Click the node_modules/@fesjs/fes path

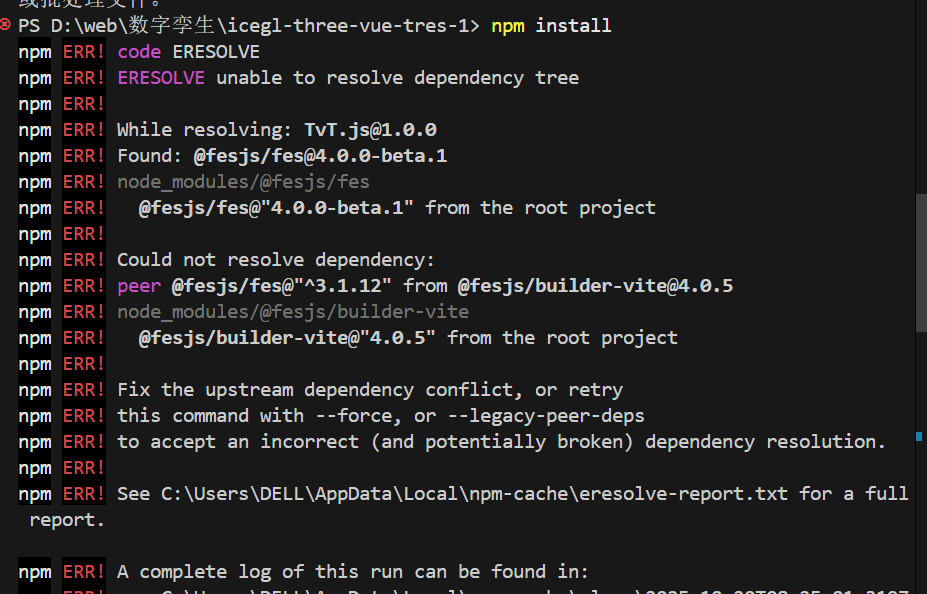pyautogui.click(x=243, y=182)
